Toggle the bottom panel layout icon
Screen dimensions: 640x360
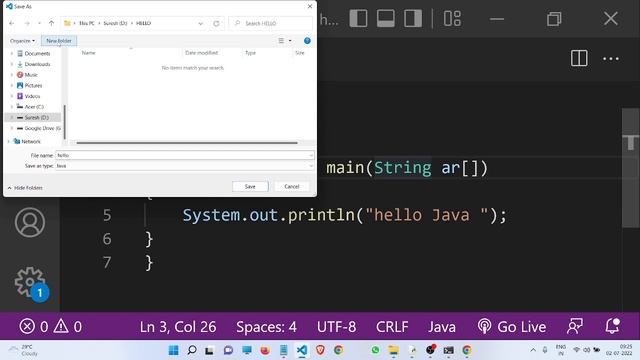point(386,19)
